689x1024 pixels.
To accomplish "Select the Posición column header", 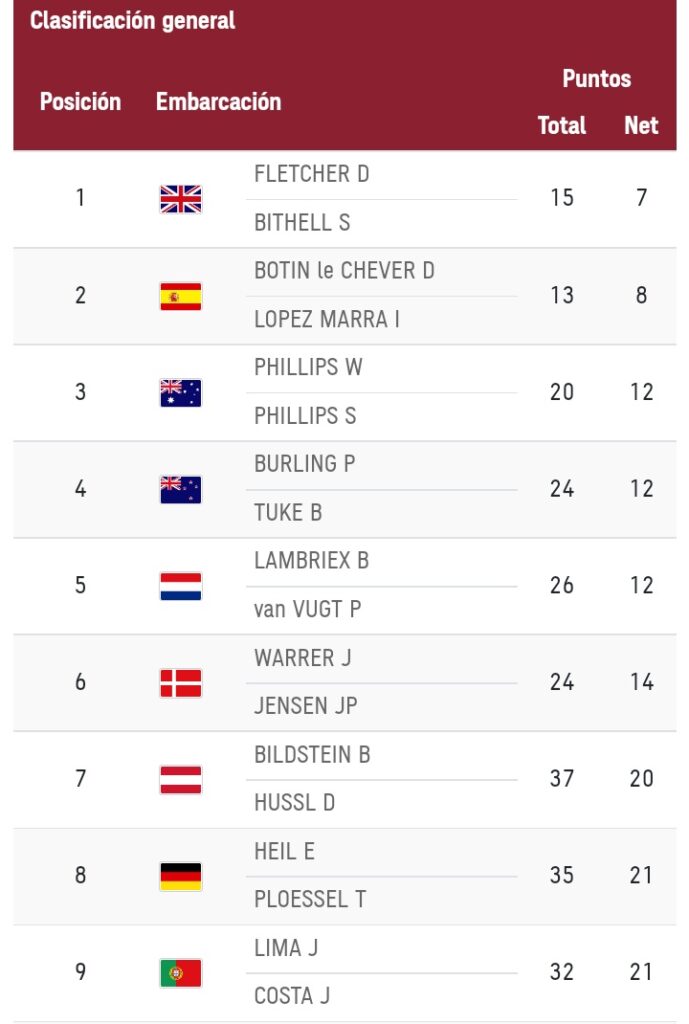I will (x=80, y=102).
